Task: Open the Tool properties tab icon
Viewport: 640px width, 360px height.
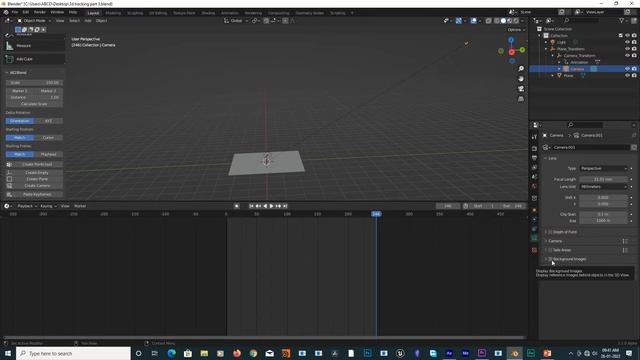Action: pos(534,137)
